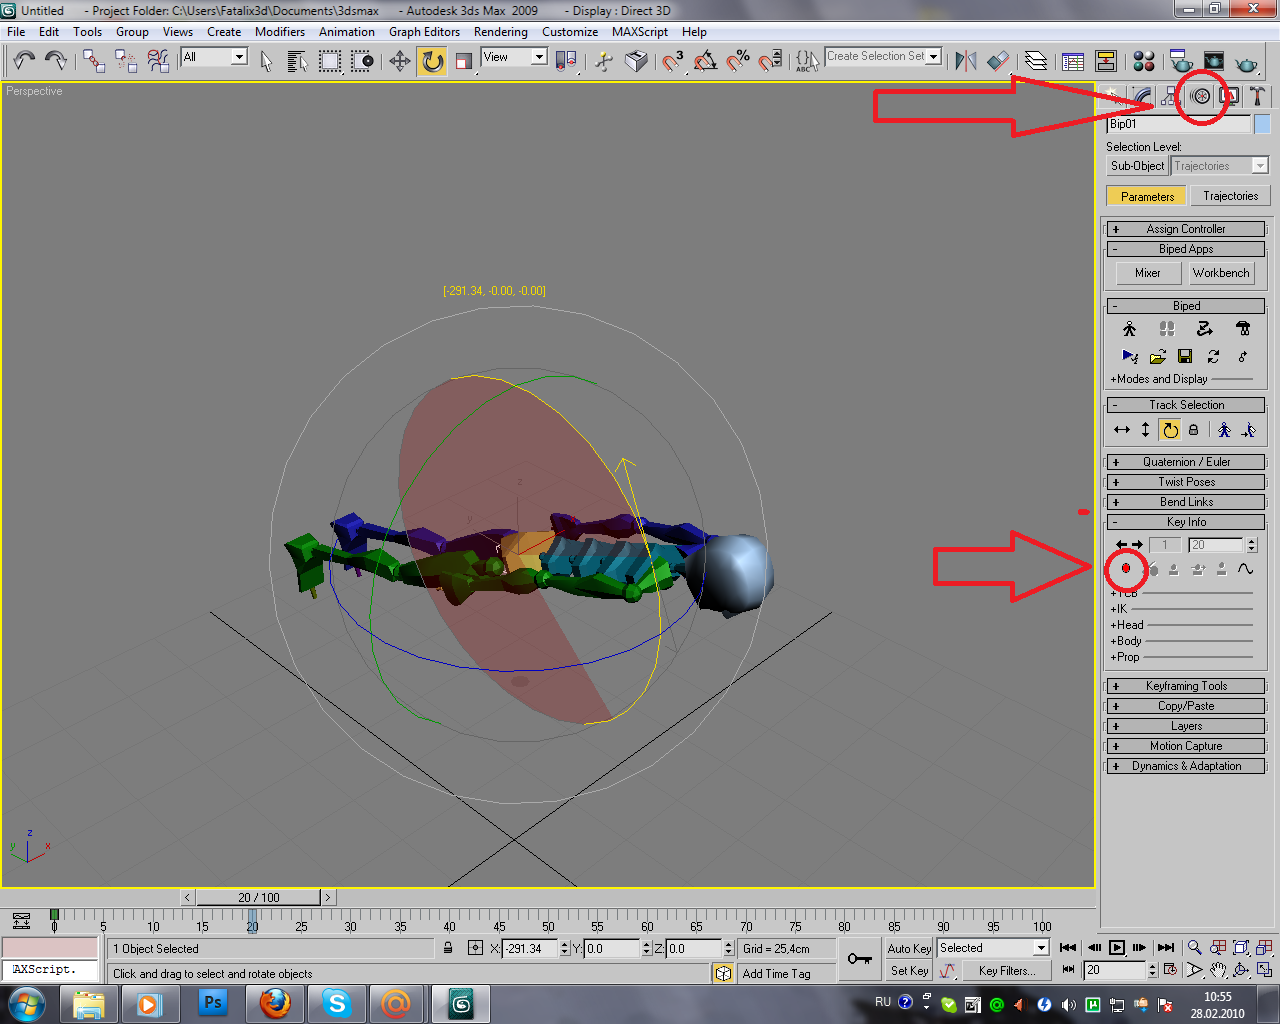Open the Graph Editors menu
Image resolution: width=1280 pixels, height=1024 pixels.
click(424, 32)
